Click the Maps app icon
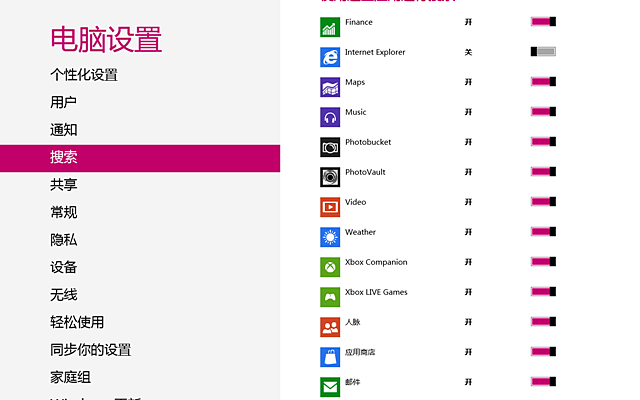This screenshot has height=400, width=640. point(330,87)
